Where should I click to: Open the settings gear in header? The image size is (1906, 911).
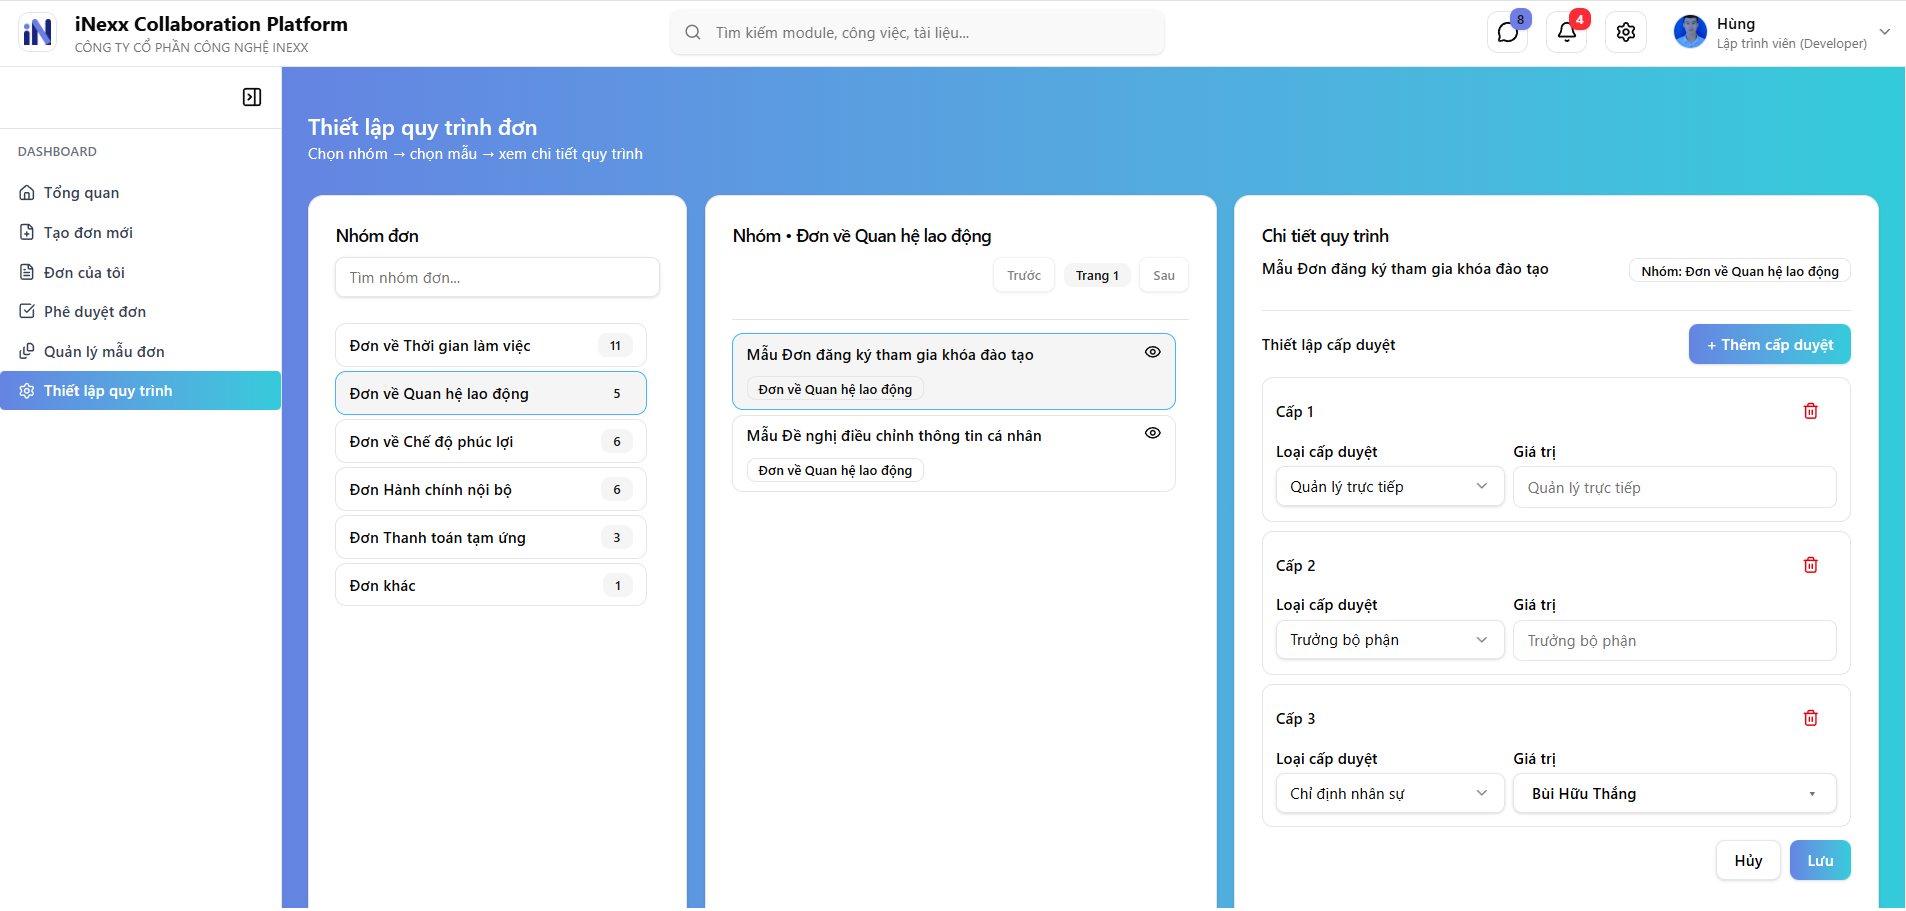1625,33
